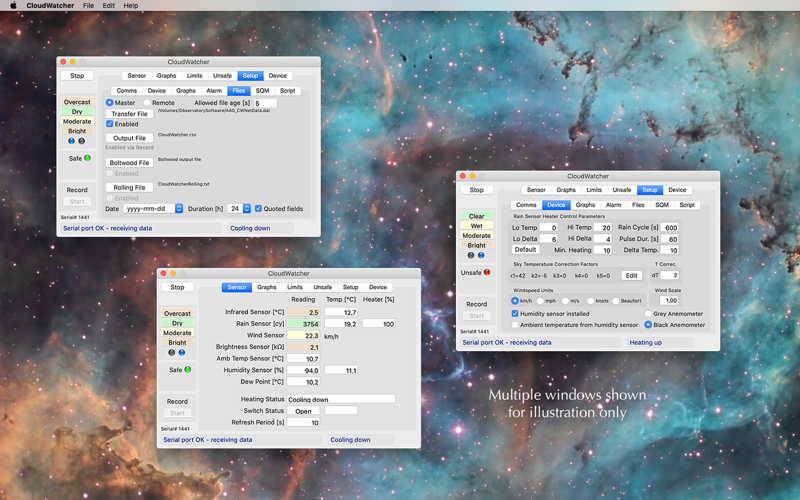Click the Heating Status field
The height and width of the screenshot is (500, 800).
click(341, 399)
